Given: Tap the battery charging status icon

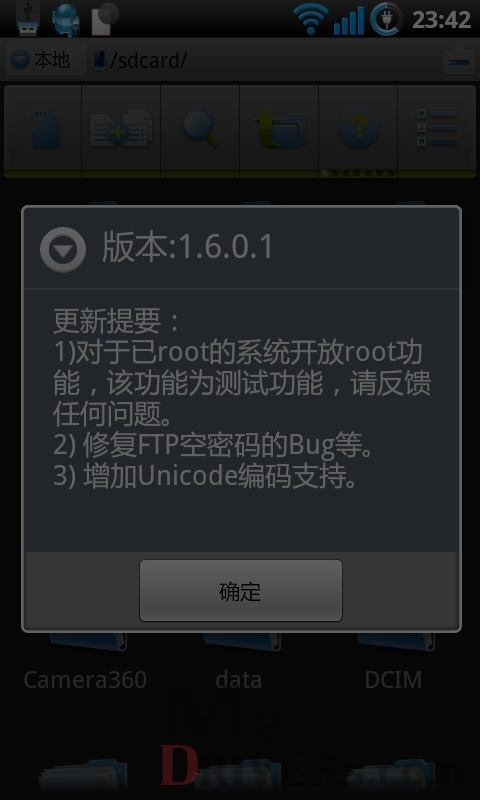Looking at the screenshot, I should 386,19.
